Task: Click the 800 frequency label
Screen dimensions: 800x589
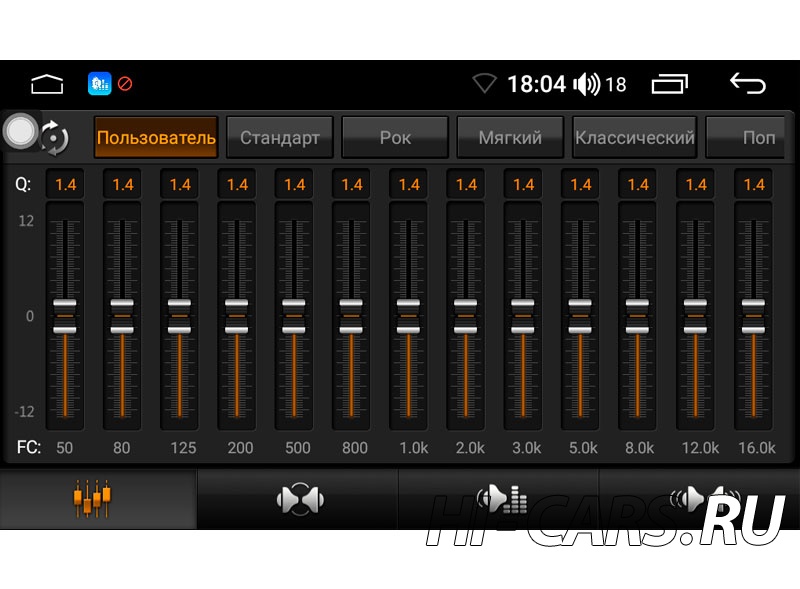Action: 355,448
